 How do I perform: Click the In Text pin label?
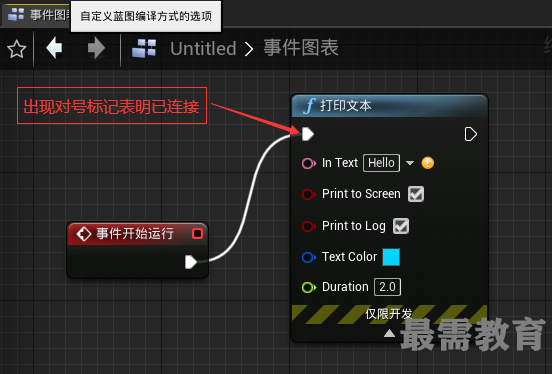[340, 163]
